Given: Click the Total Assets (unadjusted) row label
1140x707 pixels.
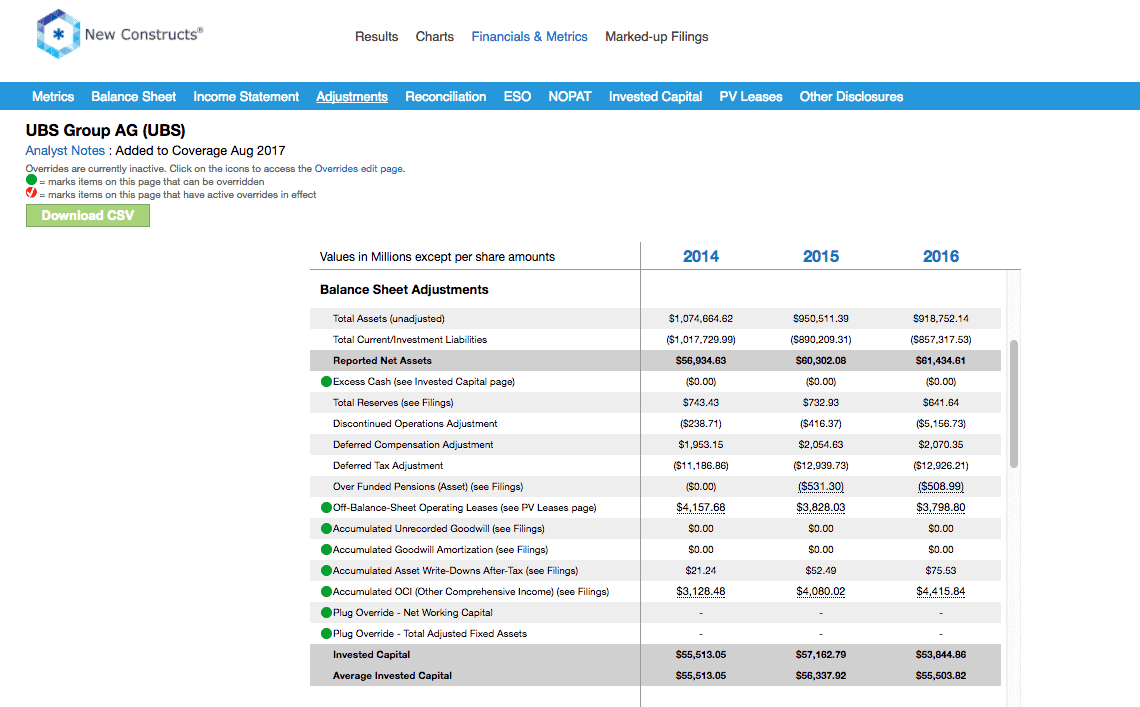Looking at the screenshot, I should (x=388, y=319).
